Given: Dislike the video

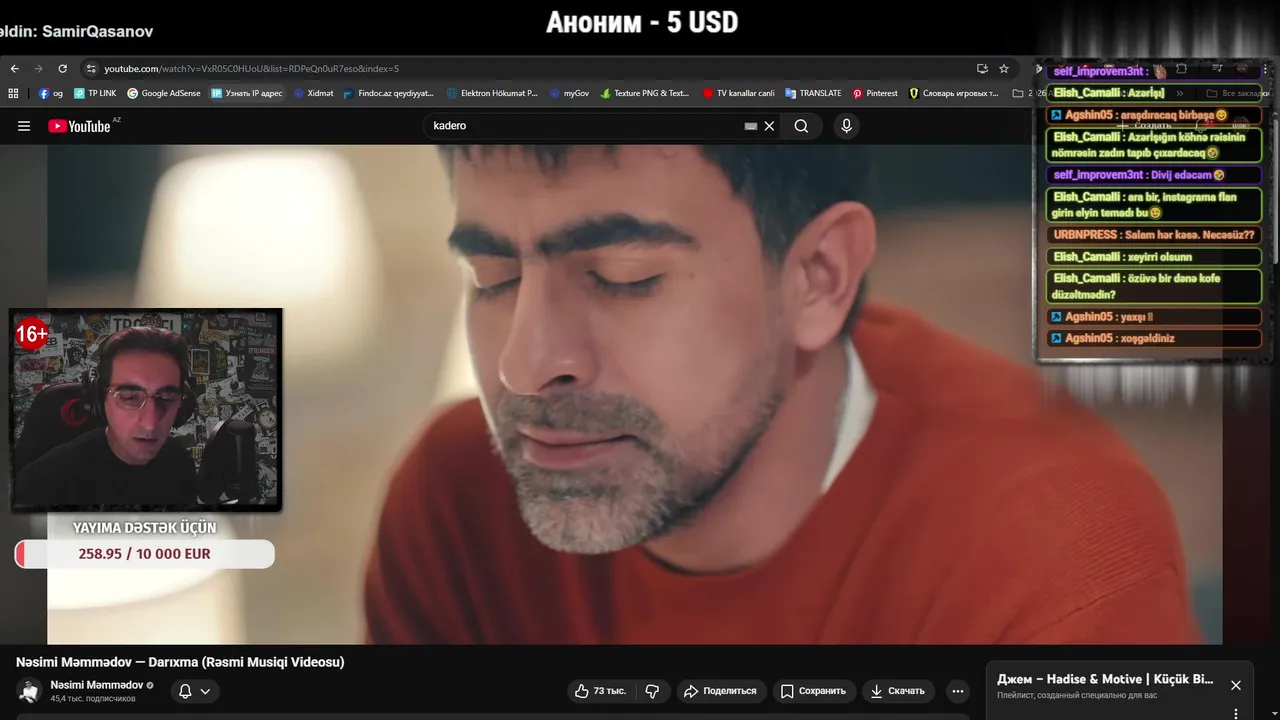Looking at the screenshot, I should click(x=652, y=691).
